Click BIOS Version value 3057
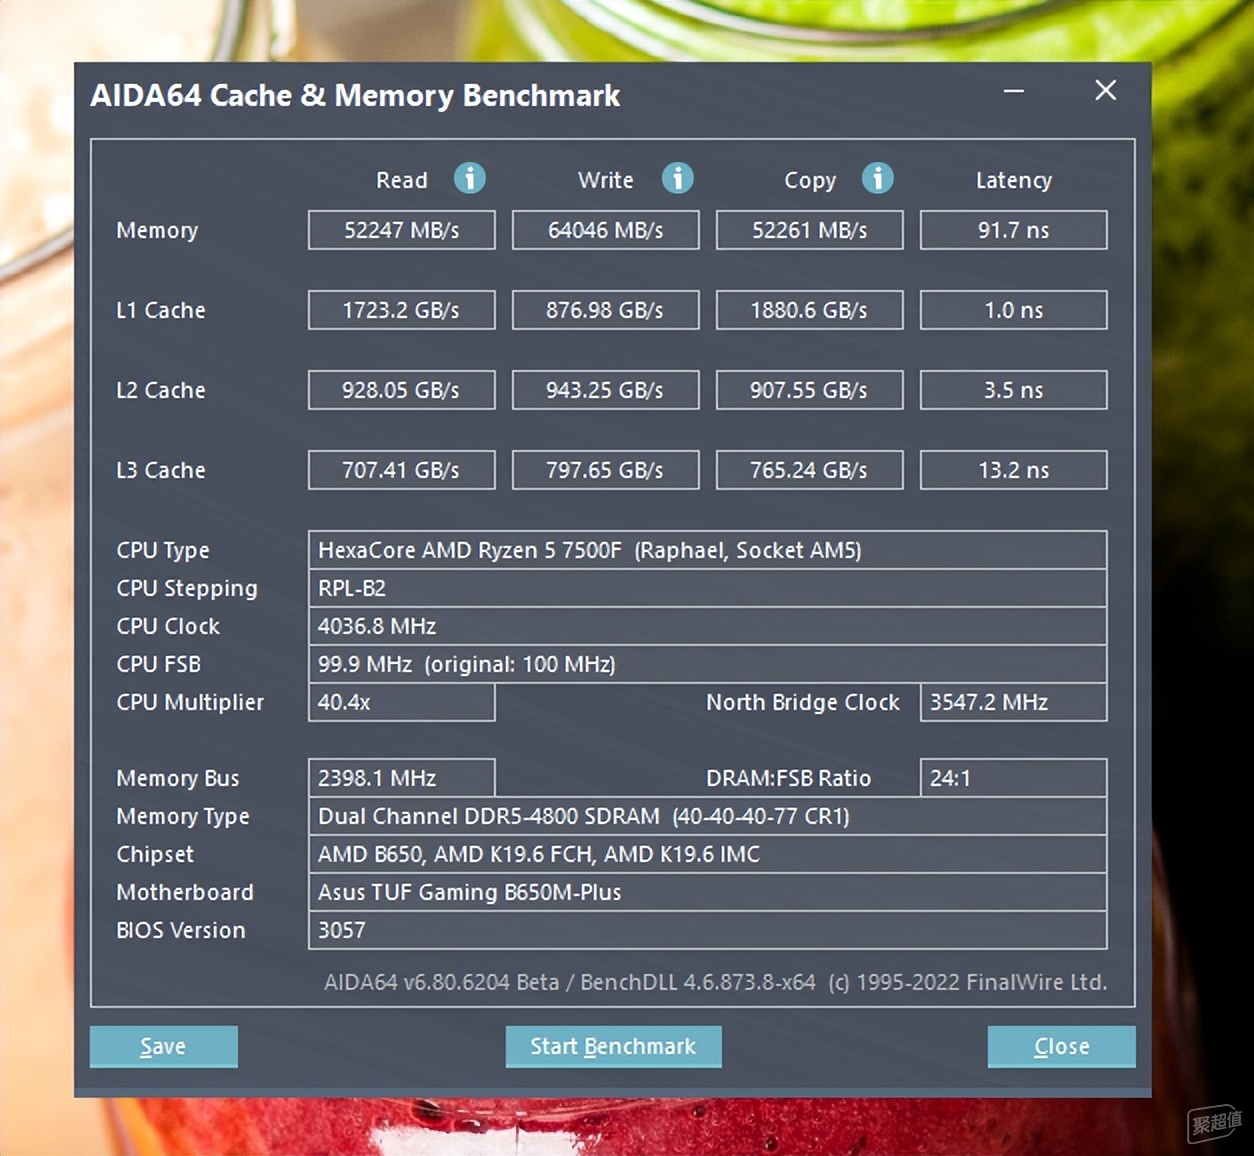 (x=708, y=930)
